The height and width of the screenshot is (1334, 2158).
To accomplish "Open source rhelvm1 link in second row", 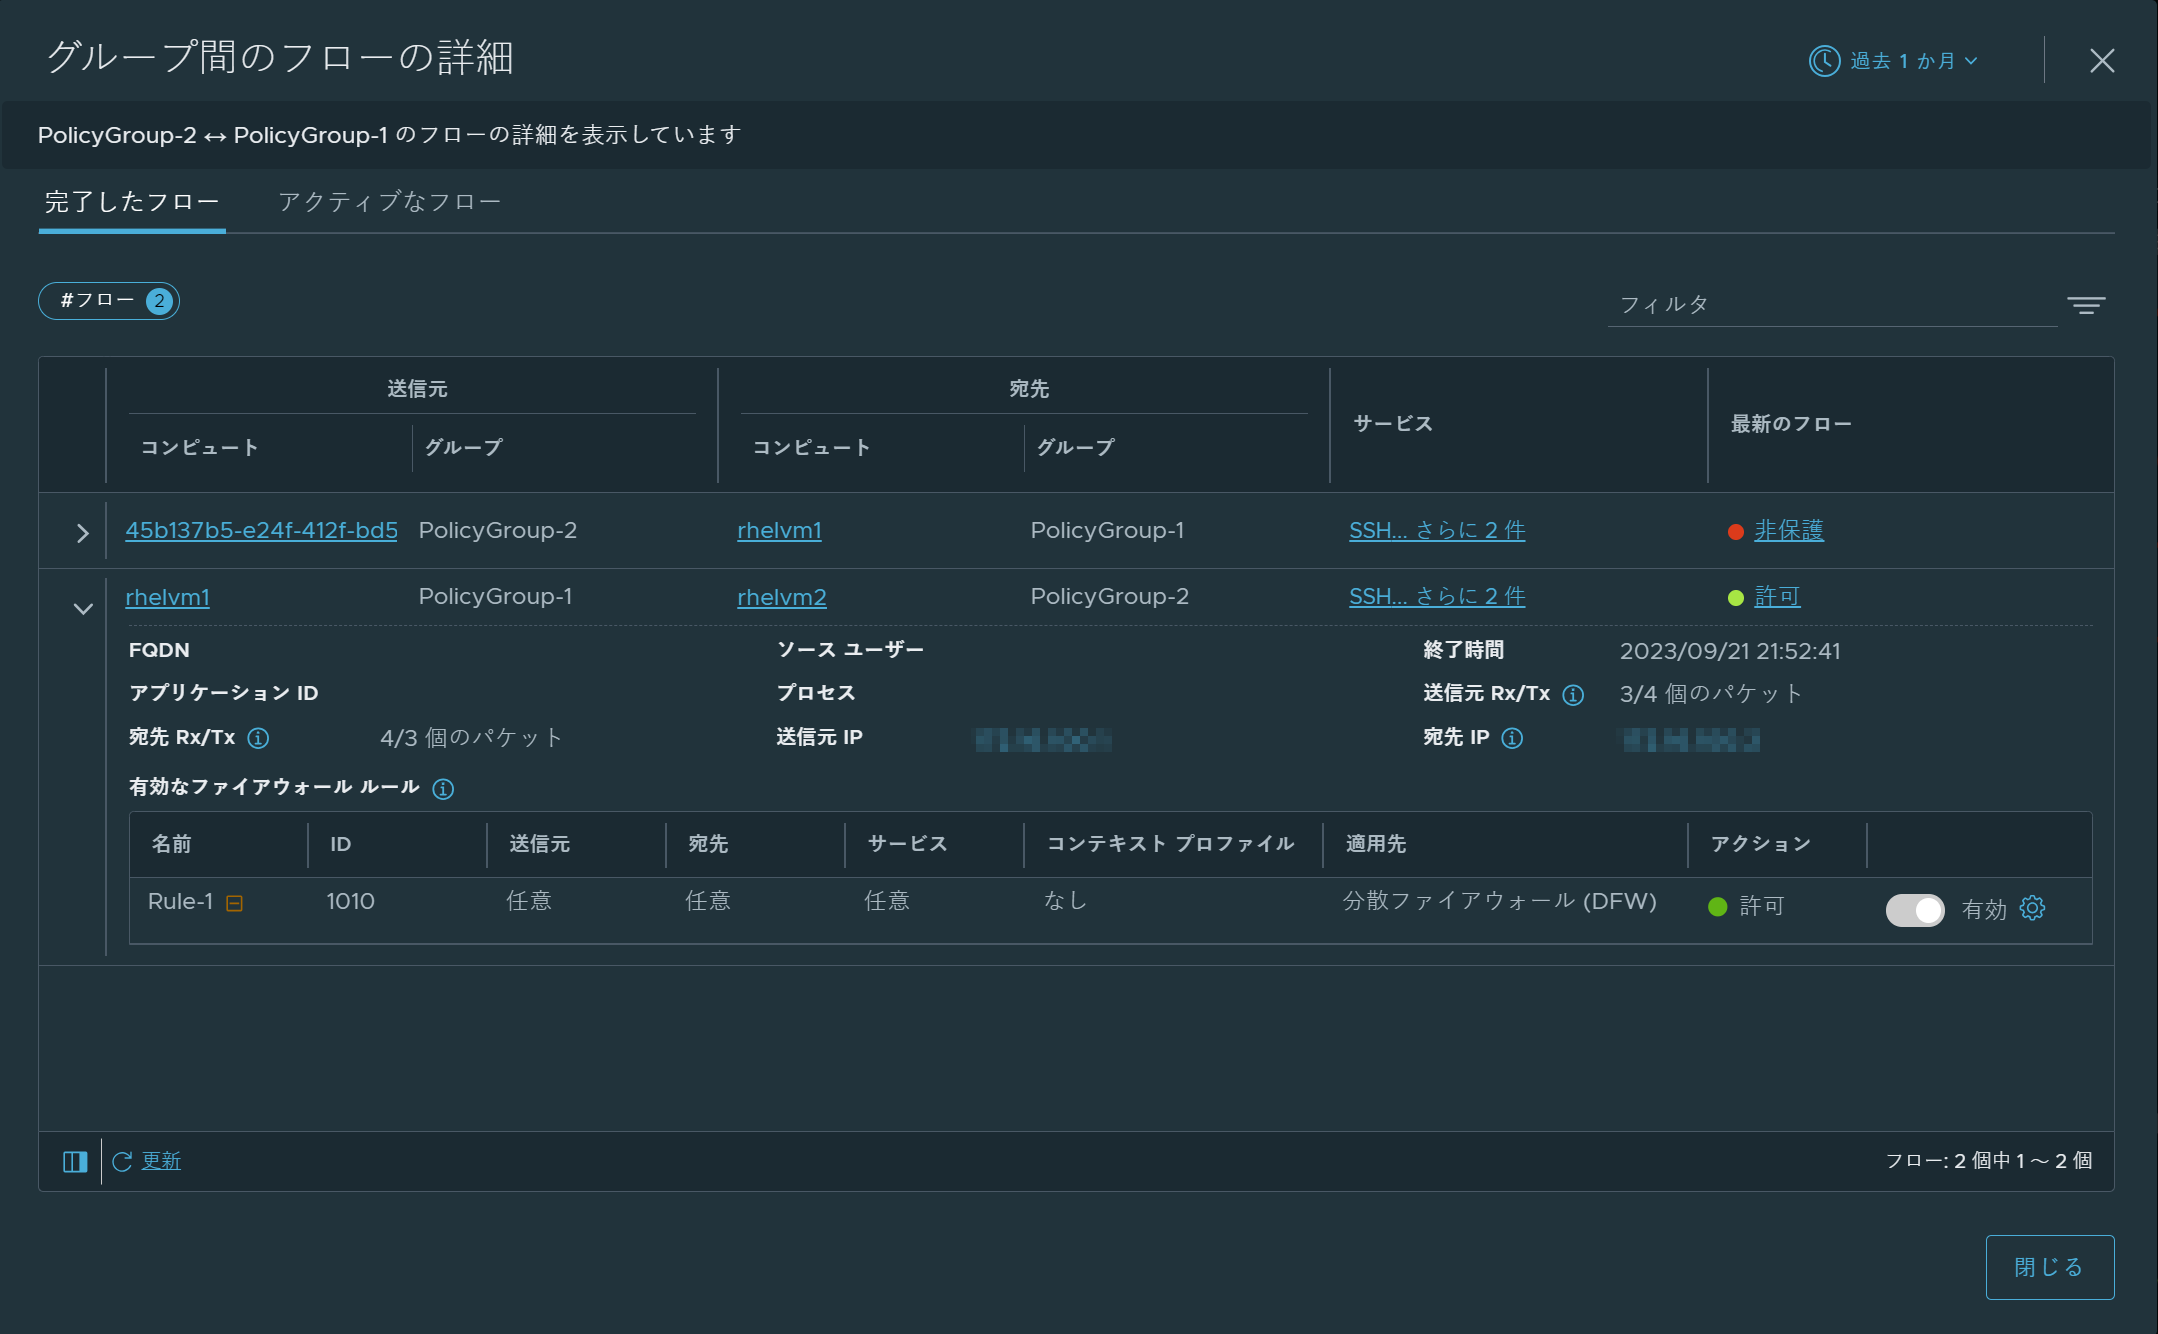I will click(x=168, y=597).
